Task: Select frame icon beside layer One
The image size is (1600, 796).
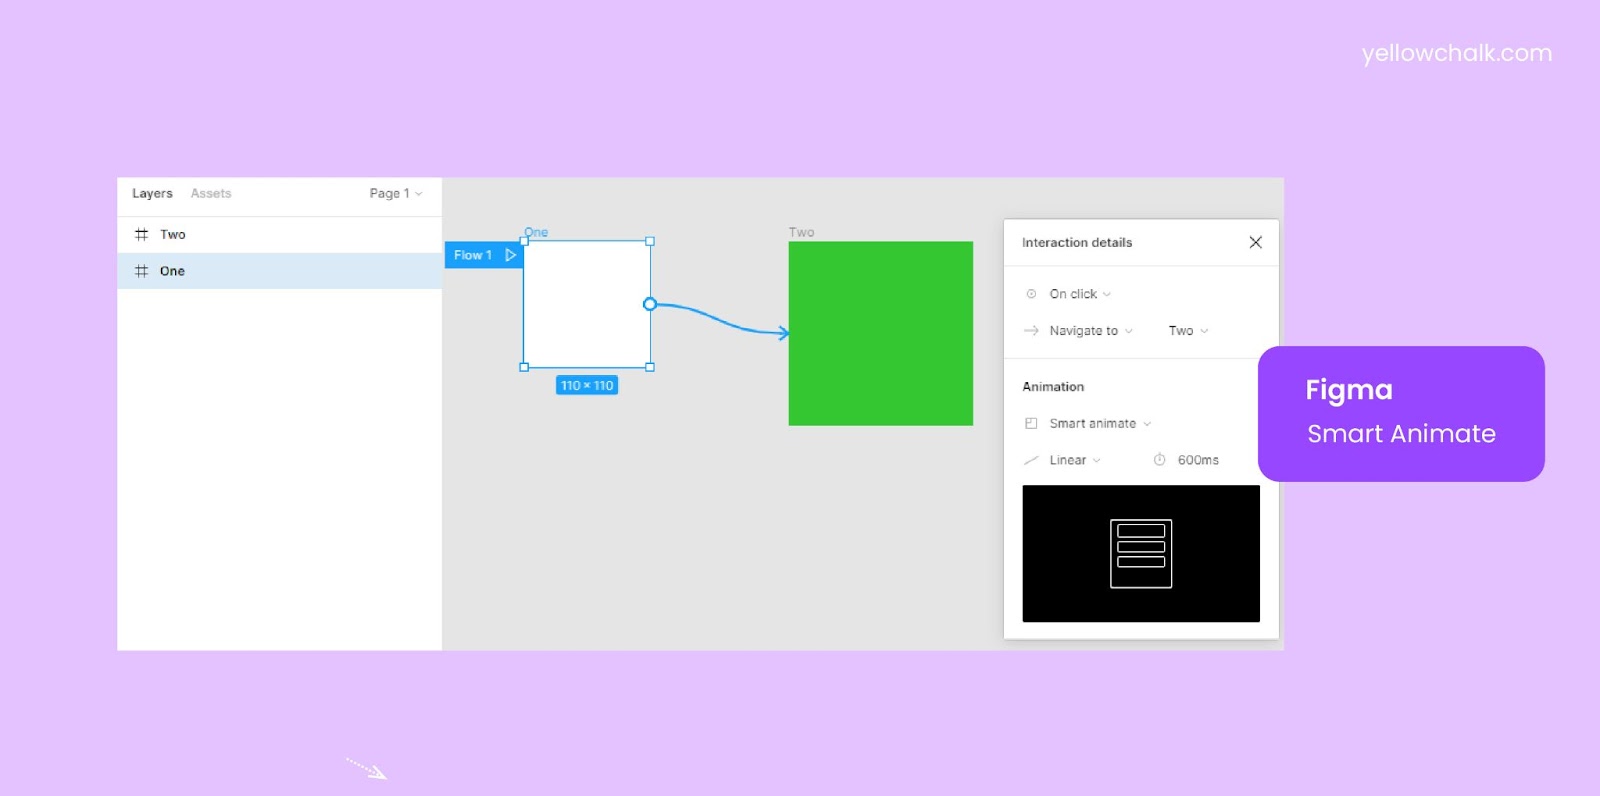Action: (x=141, y=271)
